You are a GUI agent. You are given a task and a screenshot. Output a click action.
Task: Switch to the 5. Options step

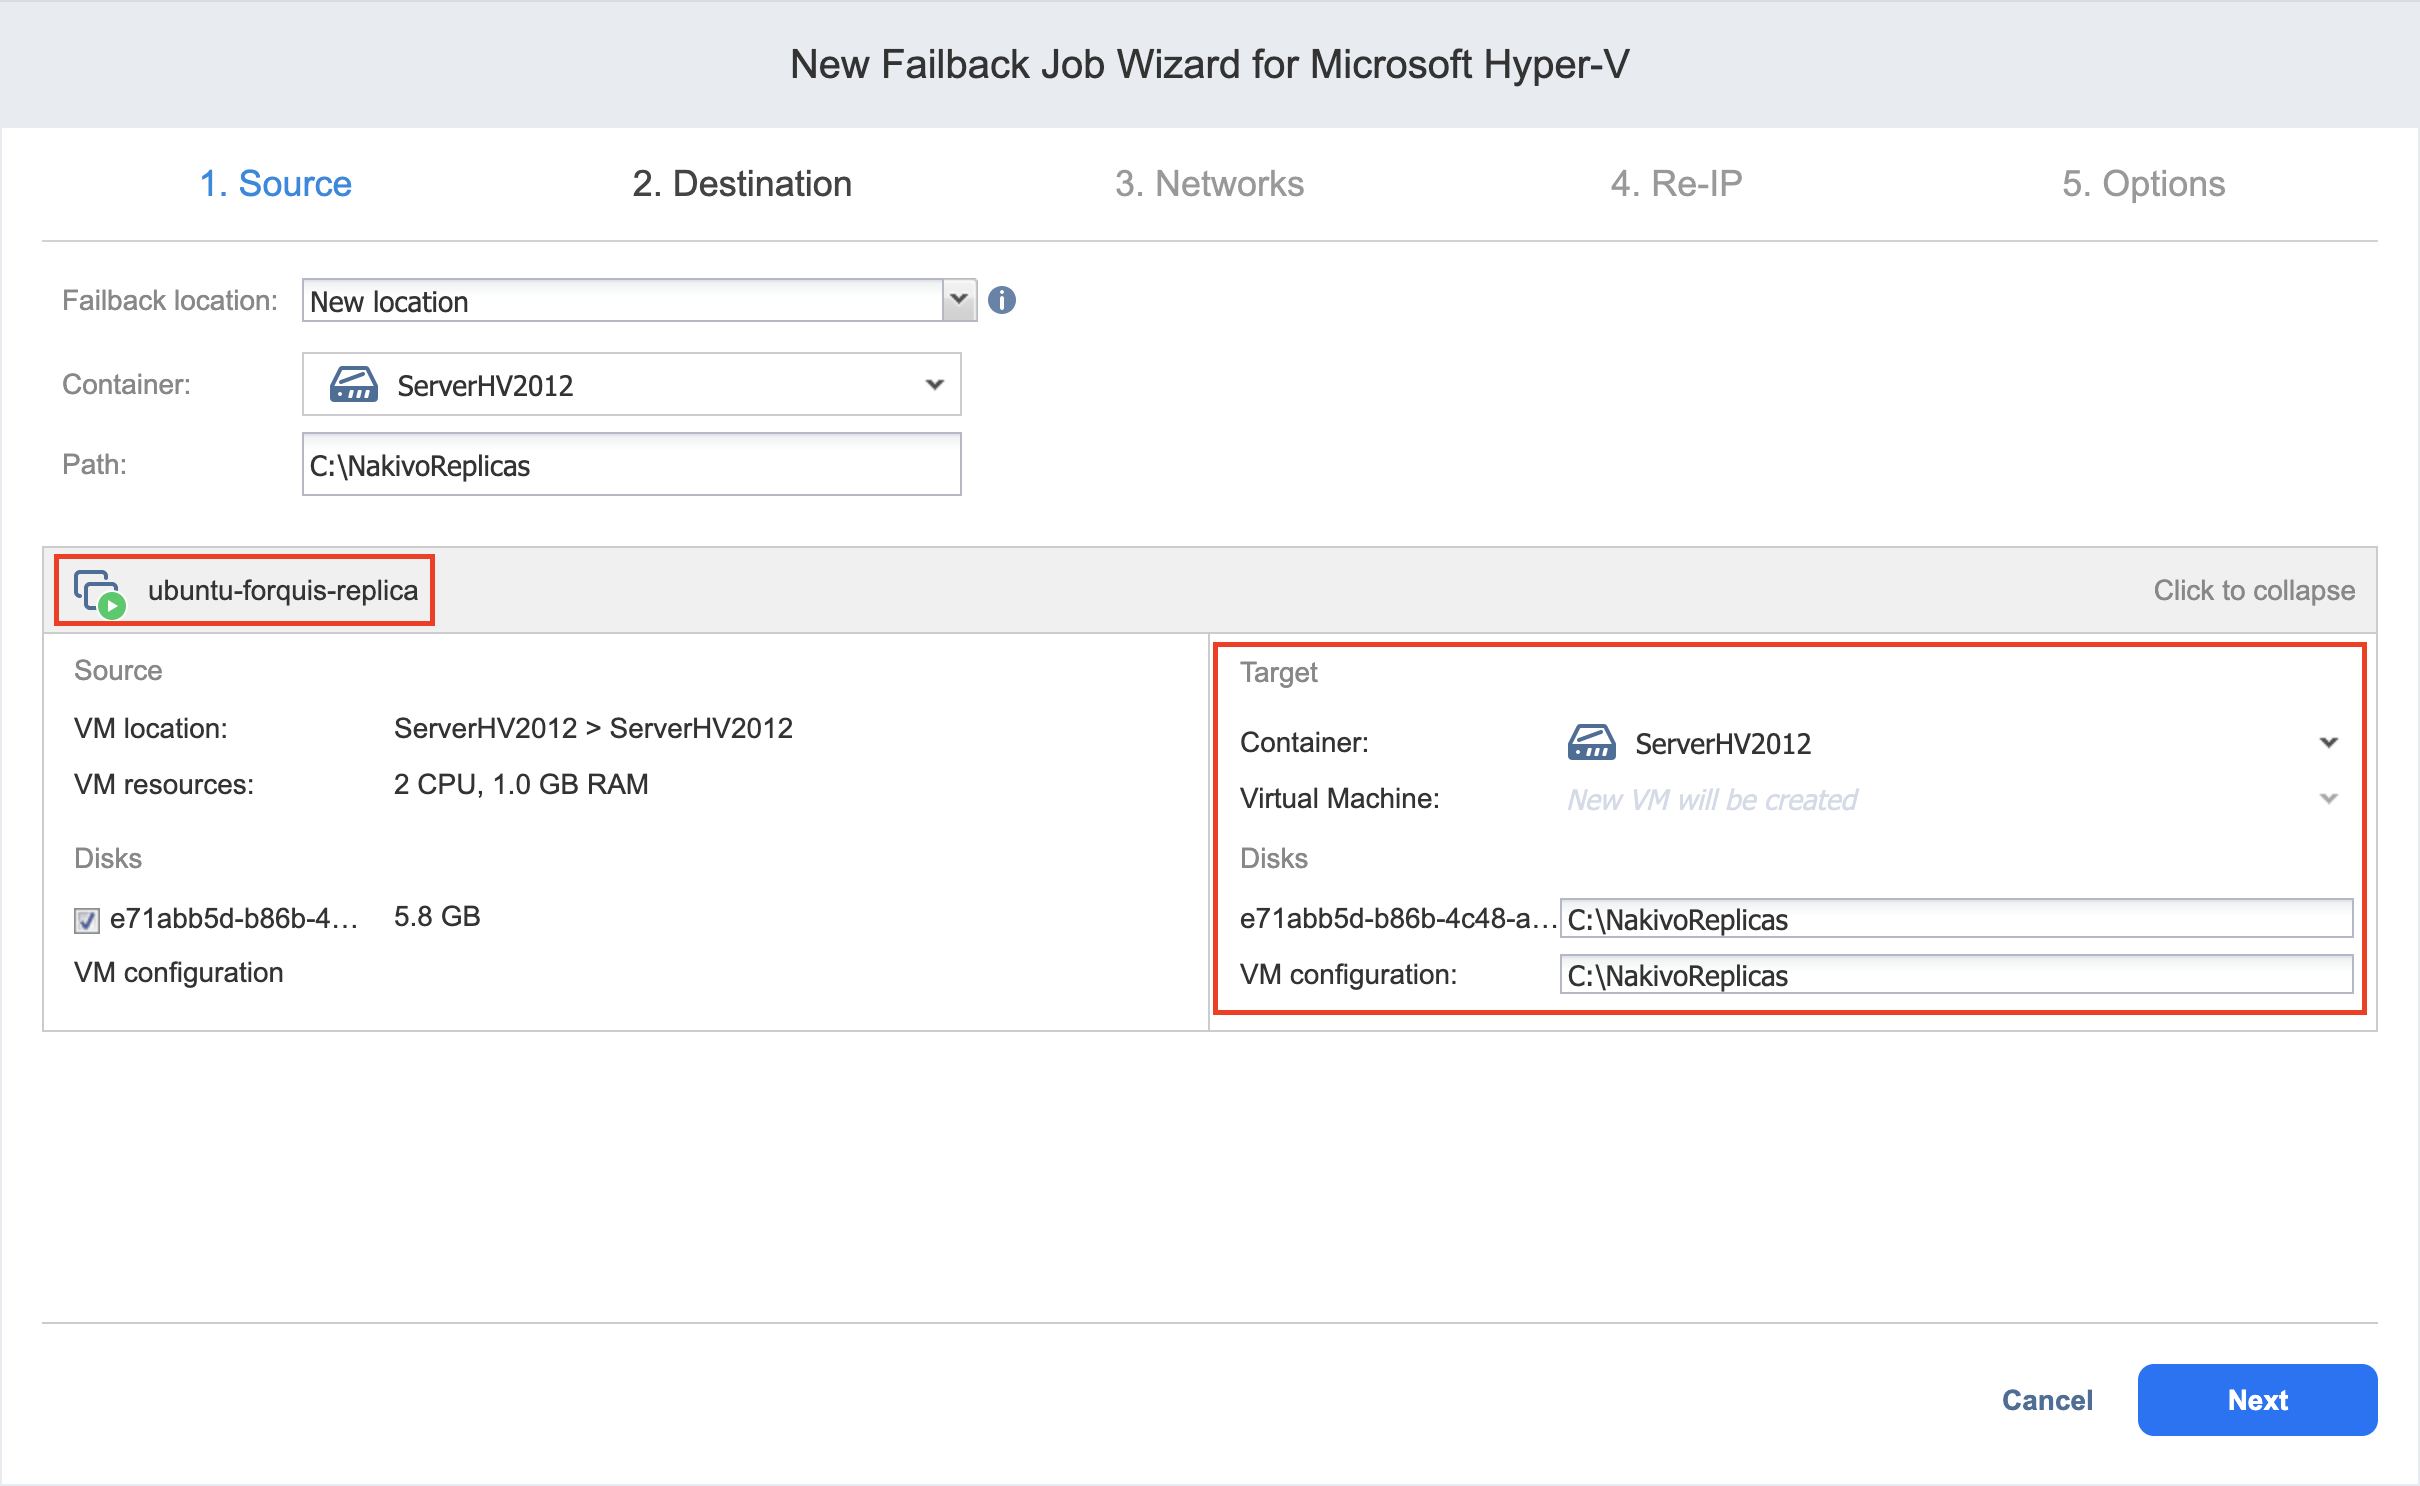pyautogui.click(x=2143, y=184)
